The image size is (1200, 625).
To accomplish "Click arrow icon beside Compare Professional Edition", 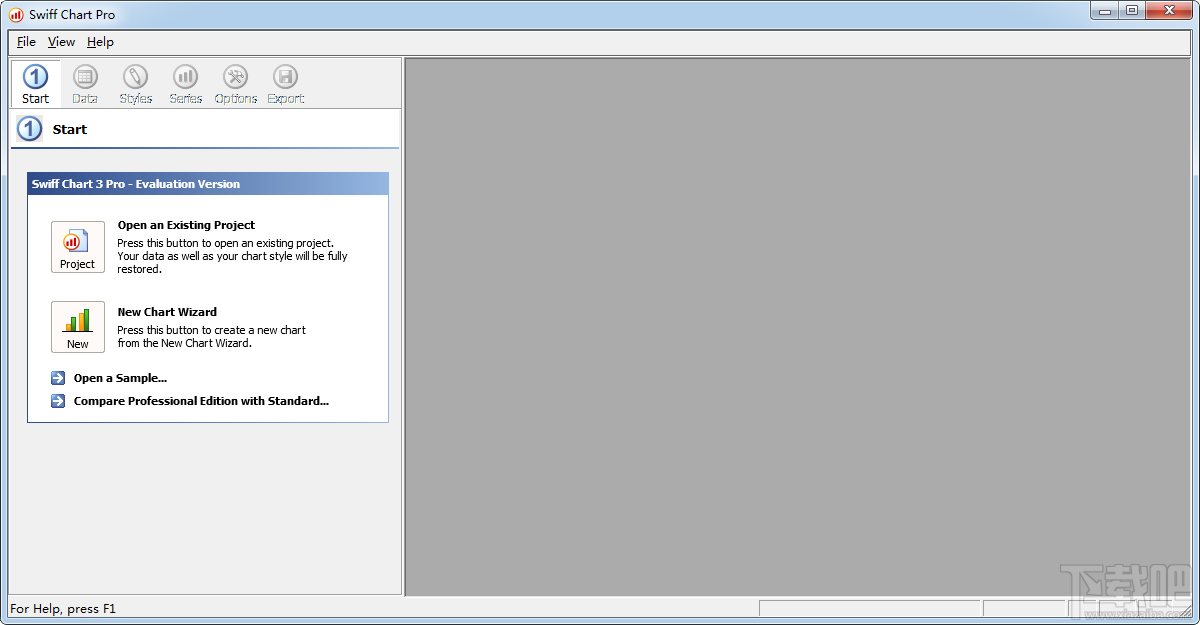I will click(58, 401).
